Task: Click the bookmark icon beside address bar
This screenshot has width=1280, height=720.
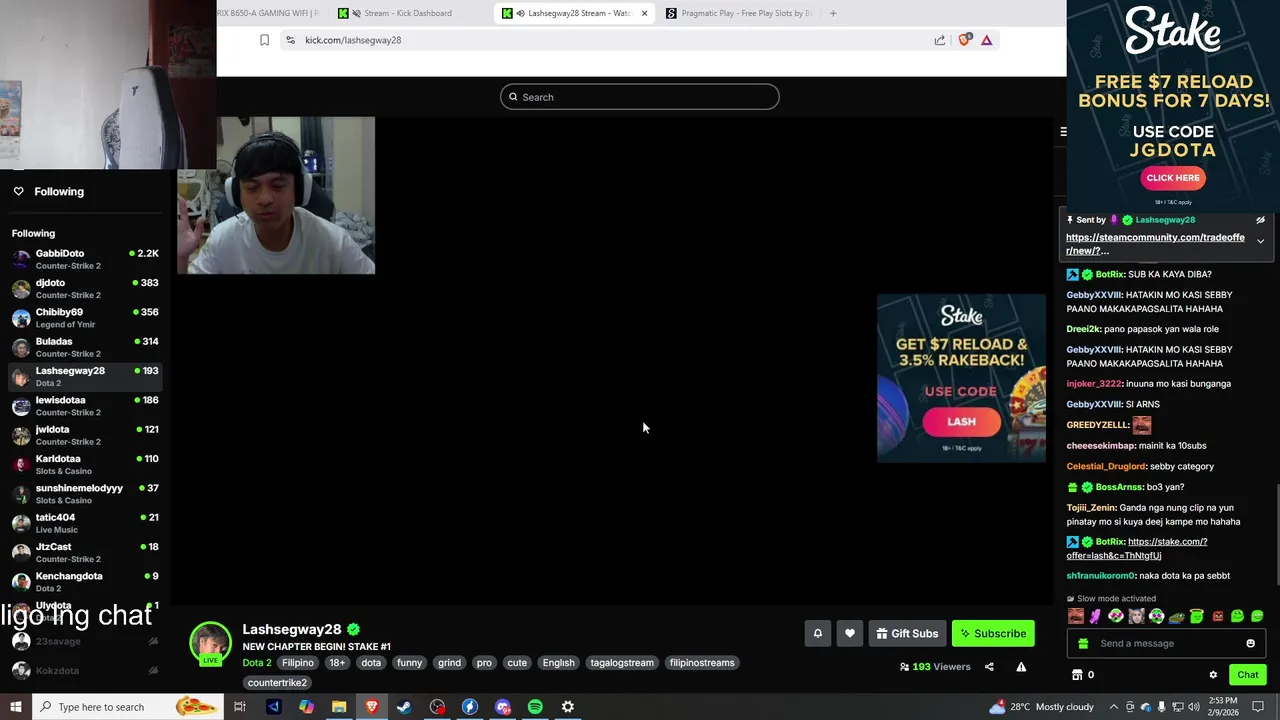Action: [264, 40]
